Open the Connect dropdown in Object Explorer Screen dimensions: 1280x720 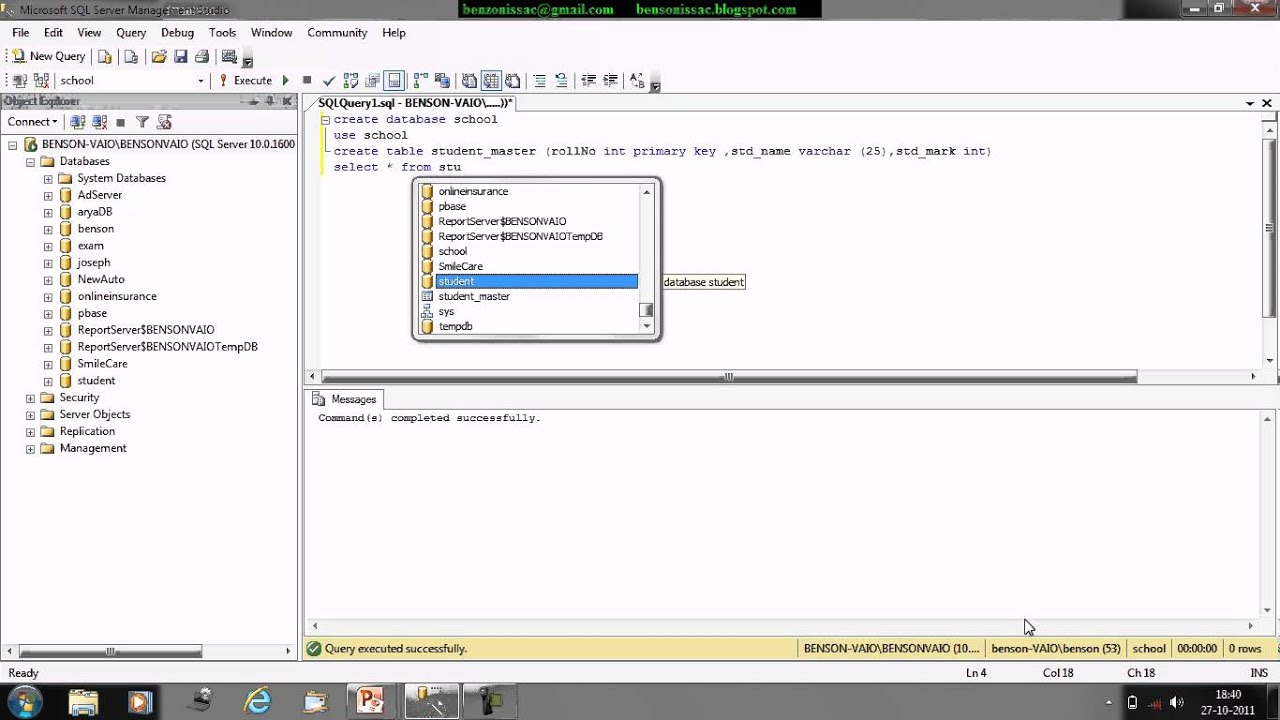(x=32, y=121)
